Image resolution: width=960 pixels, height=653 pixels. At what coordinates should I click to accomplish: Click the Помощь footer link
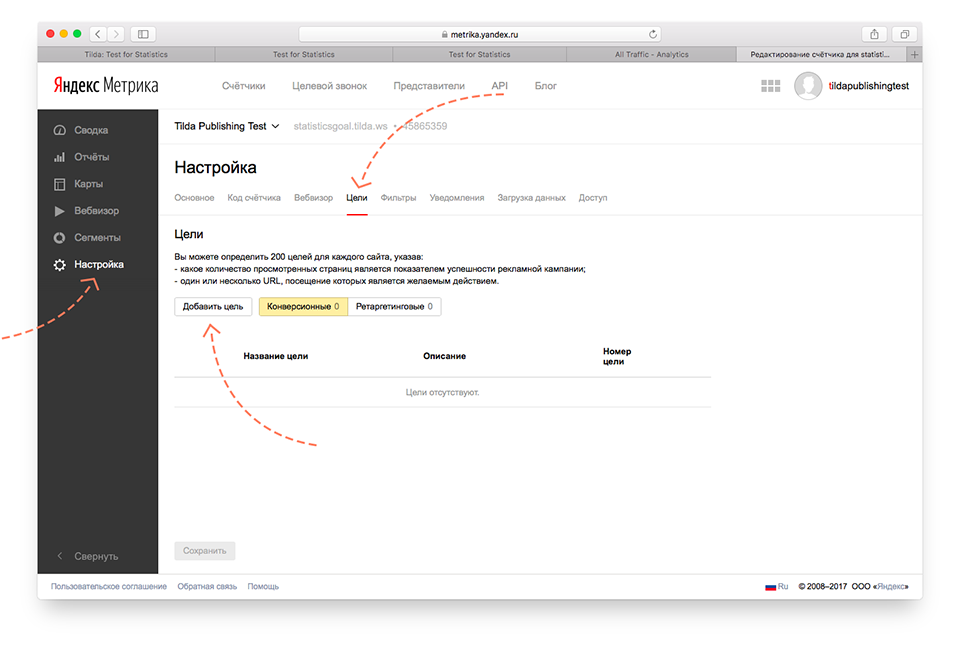tap(263, 586)
